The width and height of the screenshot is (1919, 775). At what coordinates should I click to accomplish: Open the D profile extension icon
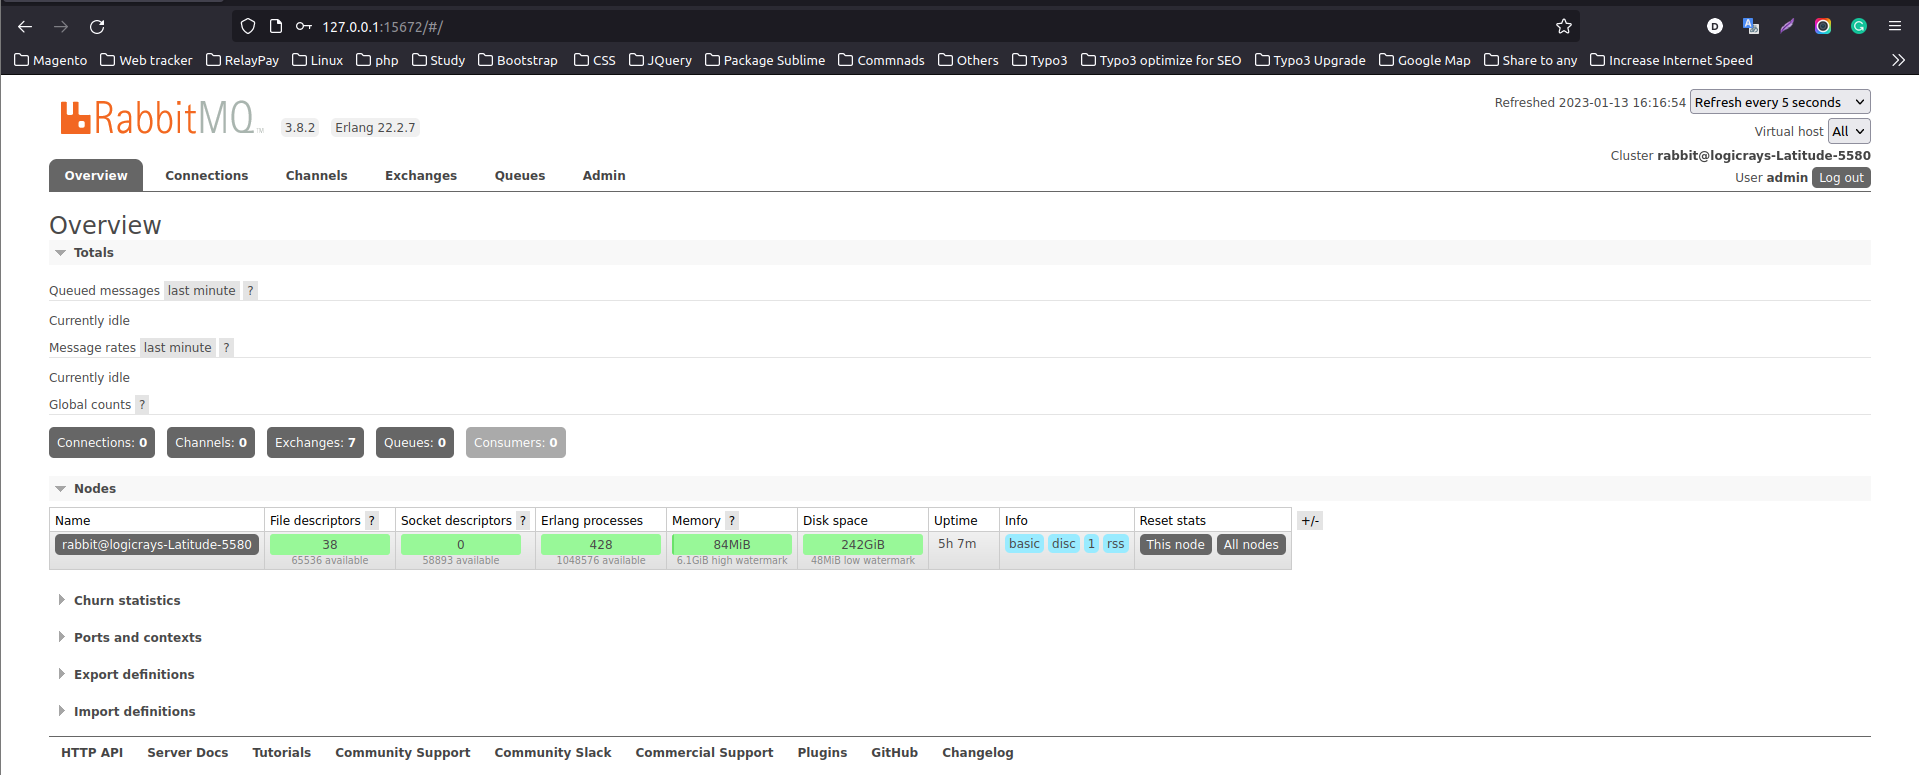tap(1715, 27)
